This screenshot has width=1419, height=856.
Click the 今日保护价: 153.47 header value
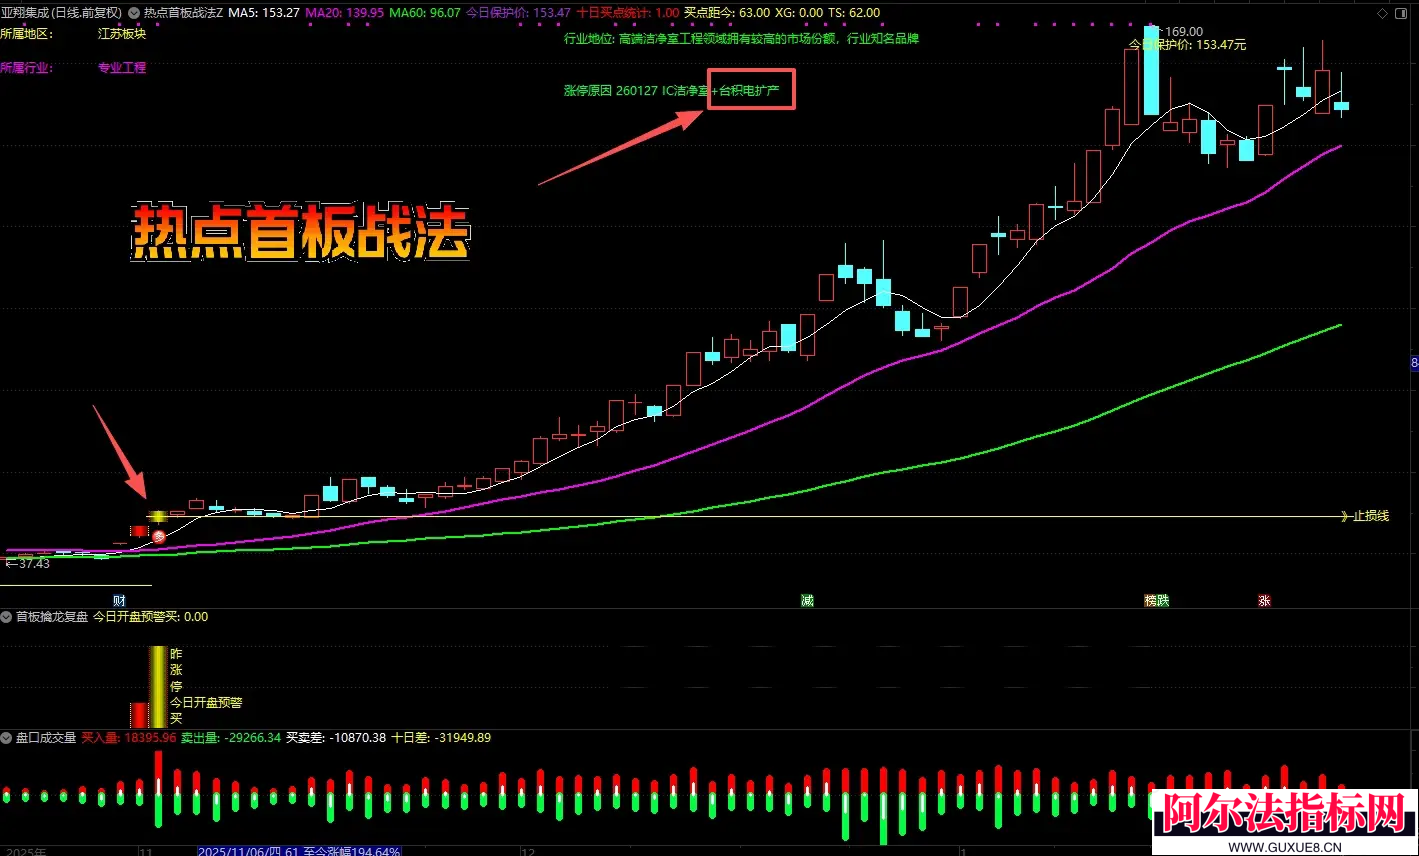point(518,13)
